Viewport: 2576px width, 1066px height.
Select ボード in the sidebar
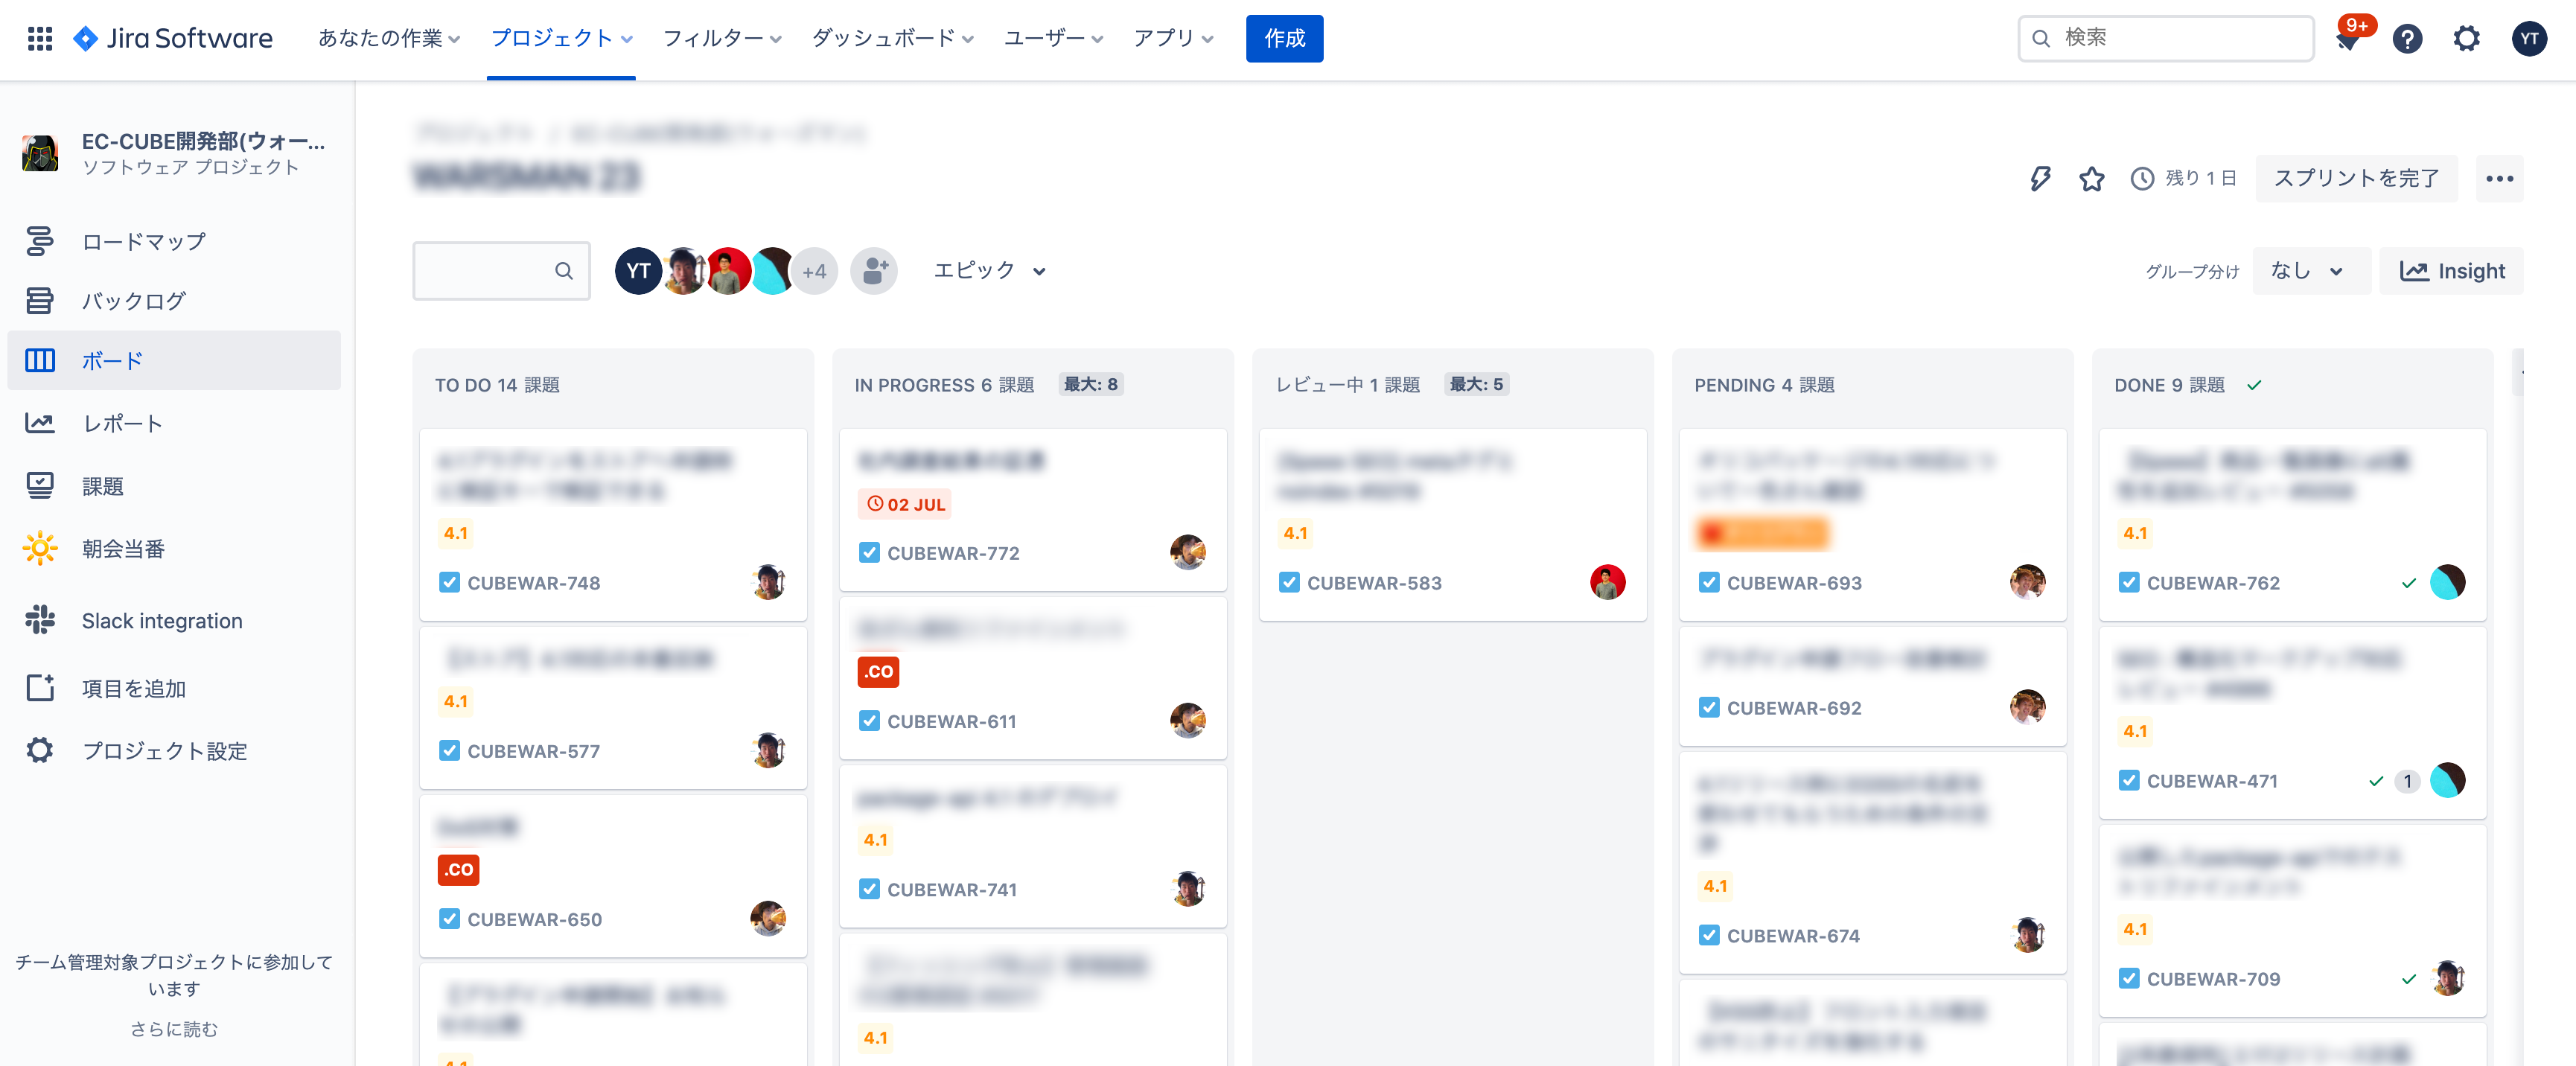coord(174,360)
